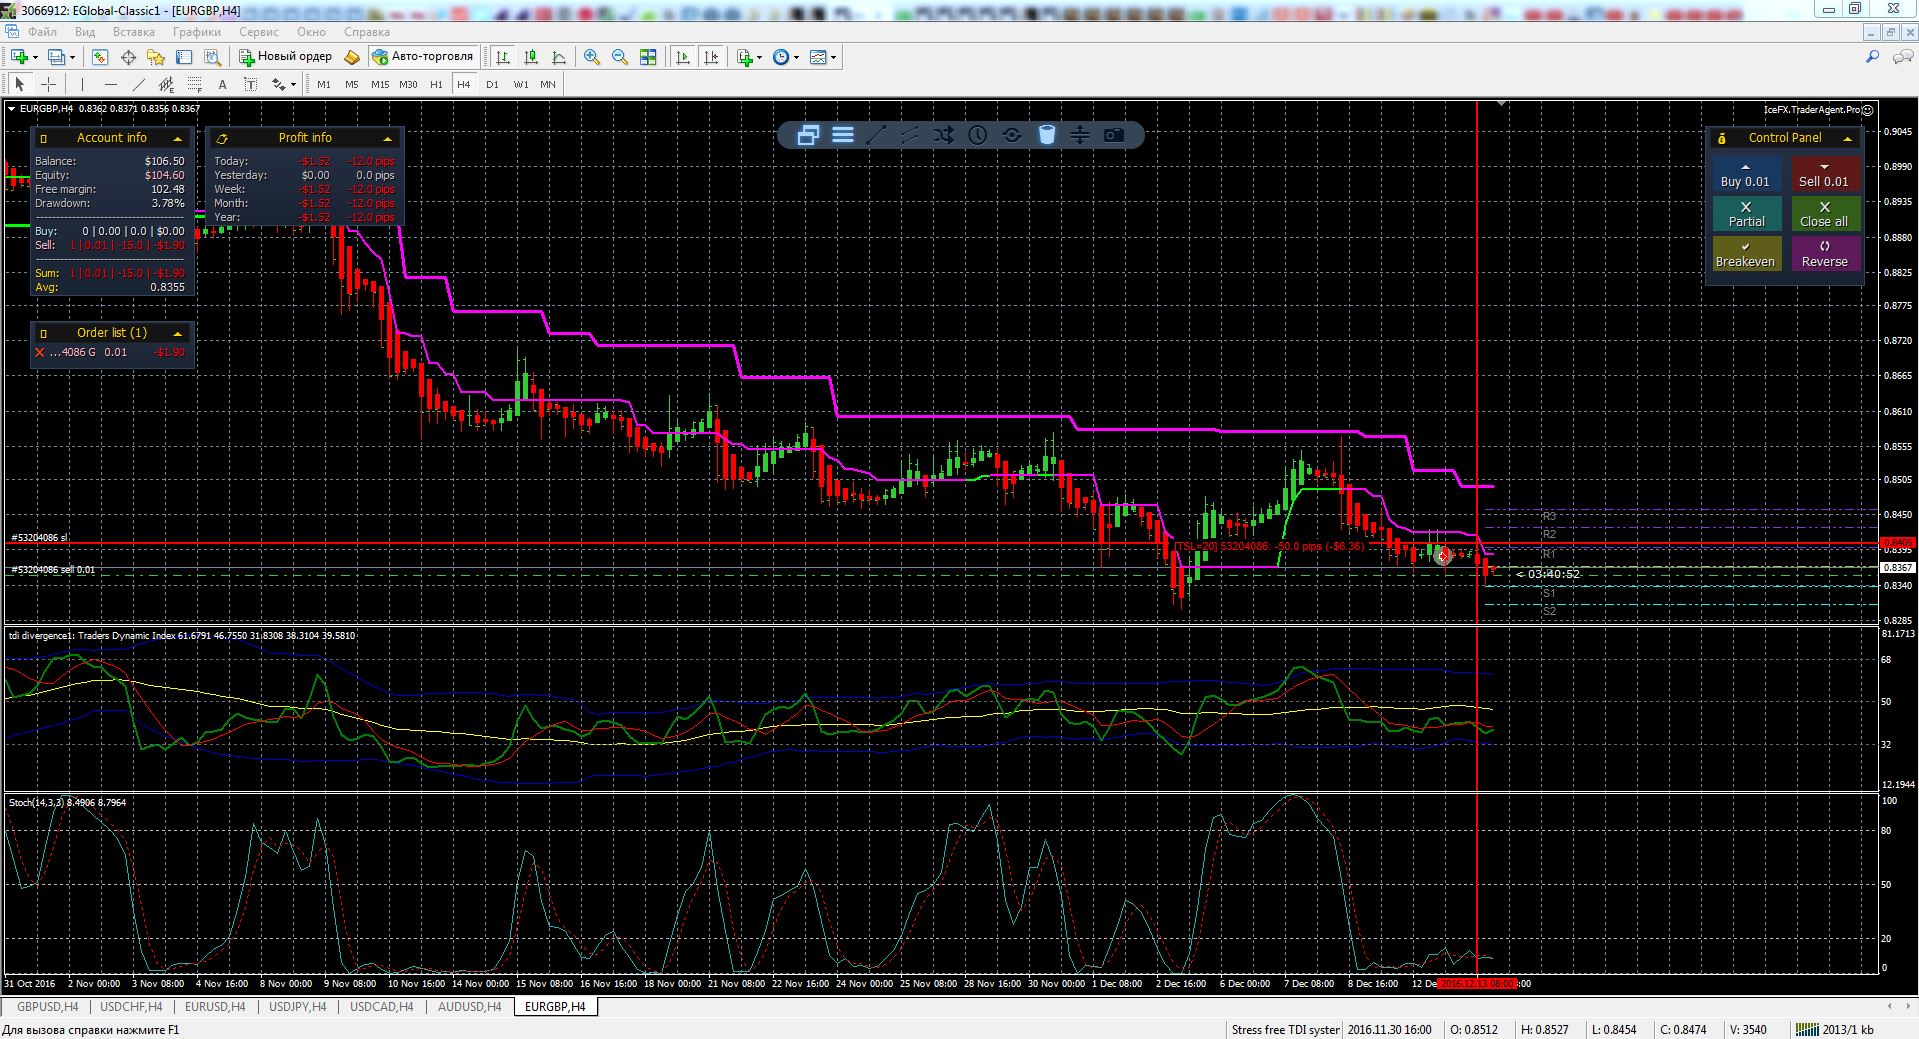The width and height of the screenshot is (1919, 1039).
Task: Select the text 'A' tool
Action: (222, 84)
